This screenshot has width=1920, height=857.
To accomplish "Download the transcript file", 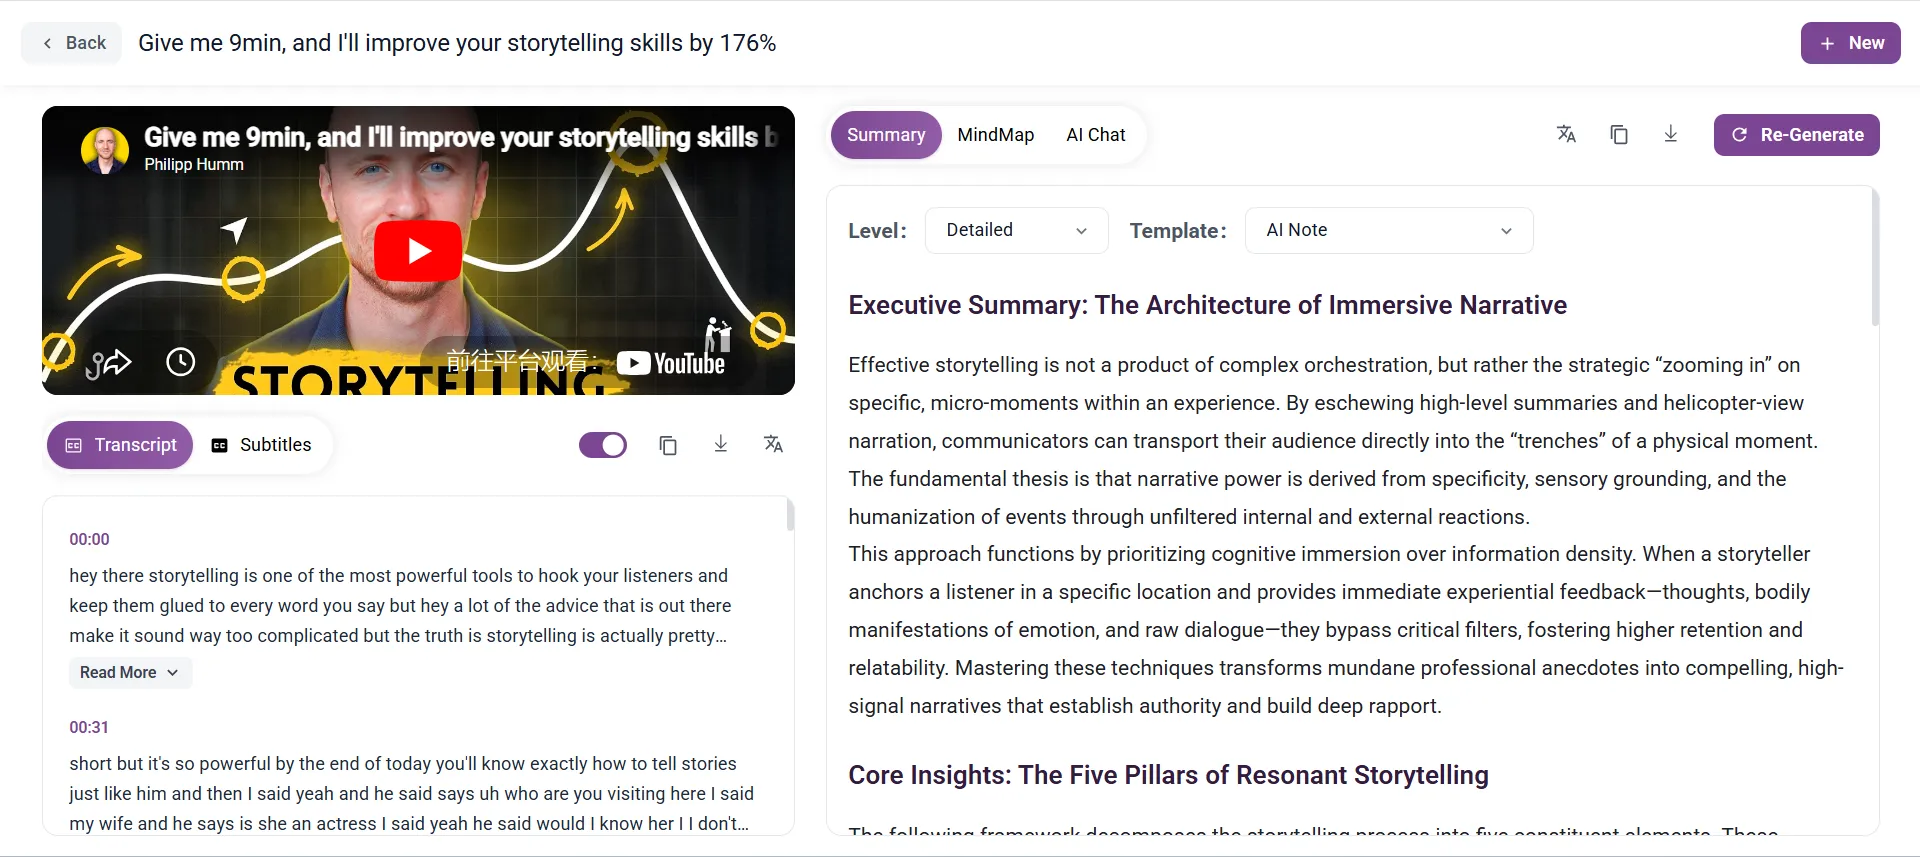I will pos(720,444).
